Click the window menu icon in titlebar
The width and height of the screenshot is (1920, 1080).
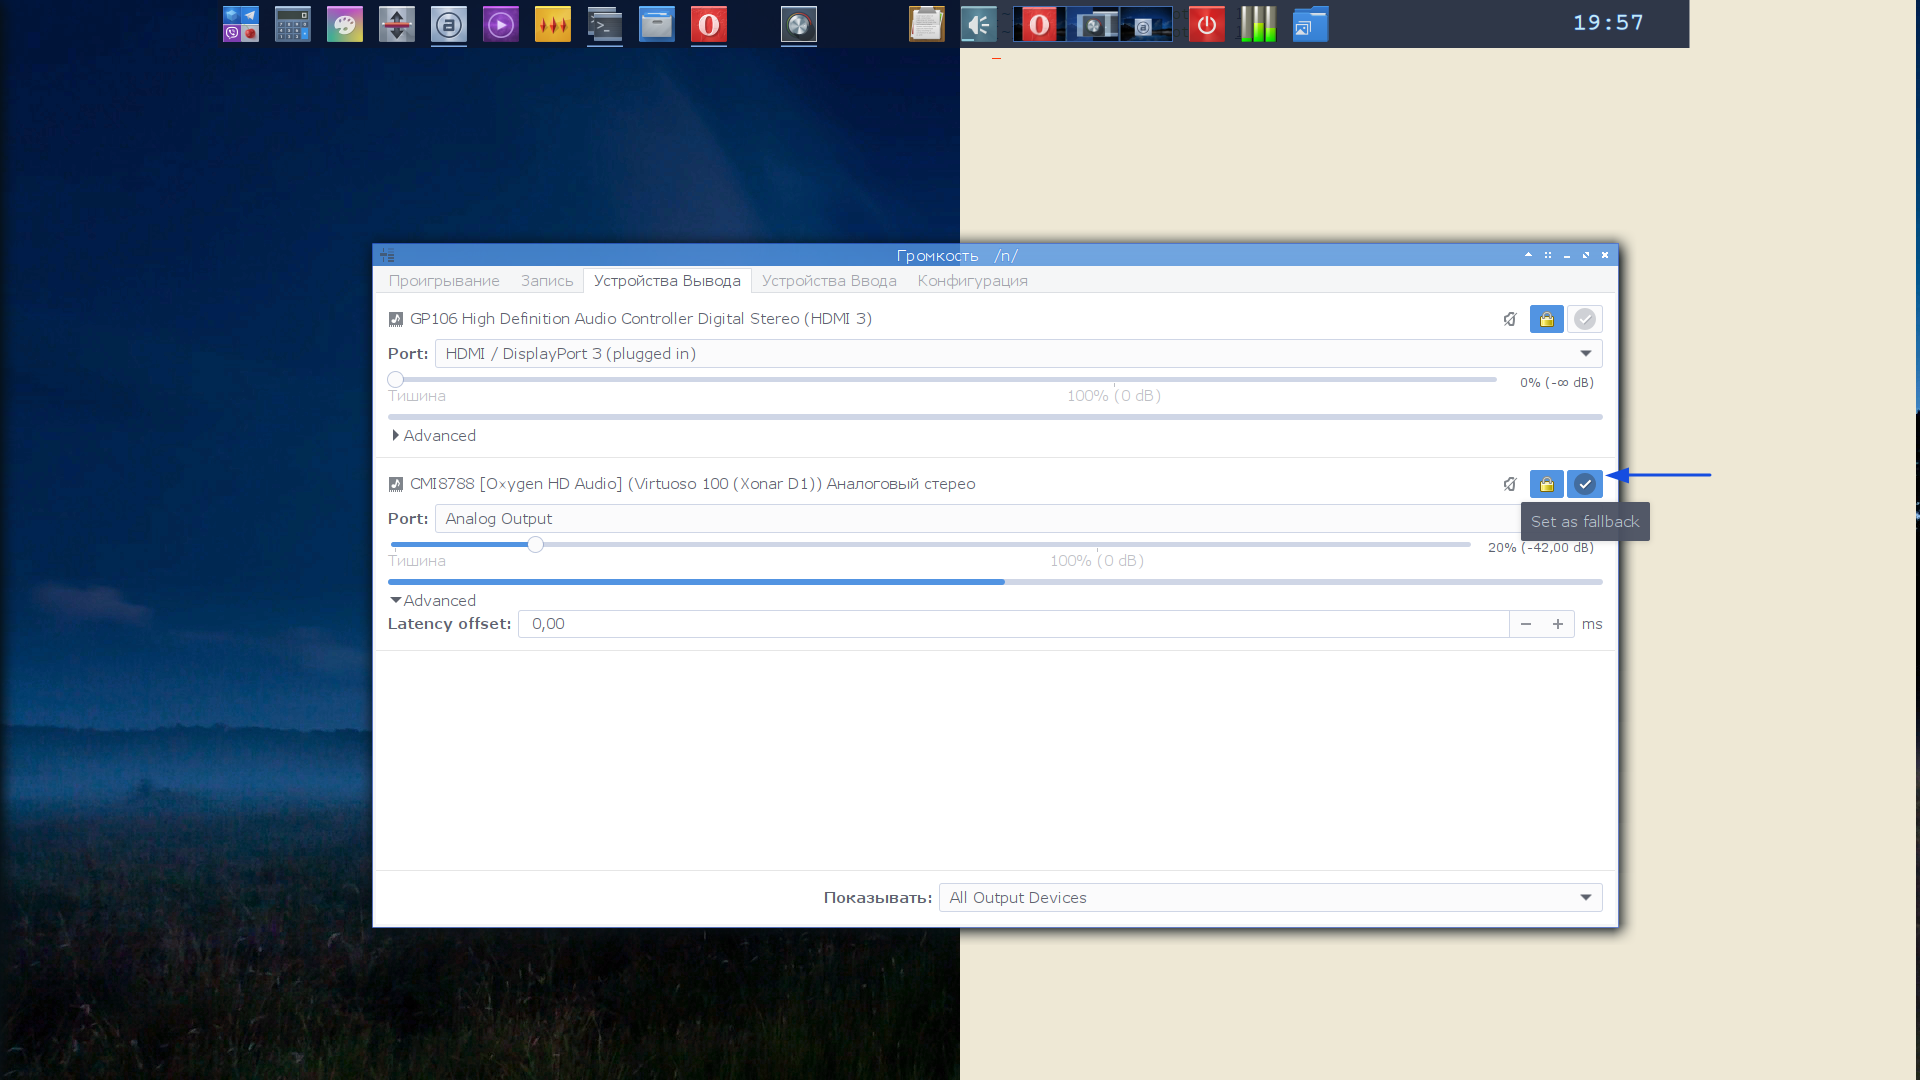point(388,256)
